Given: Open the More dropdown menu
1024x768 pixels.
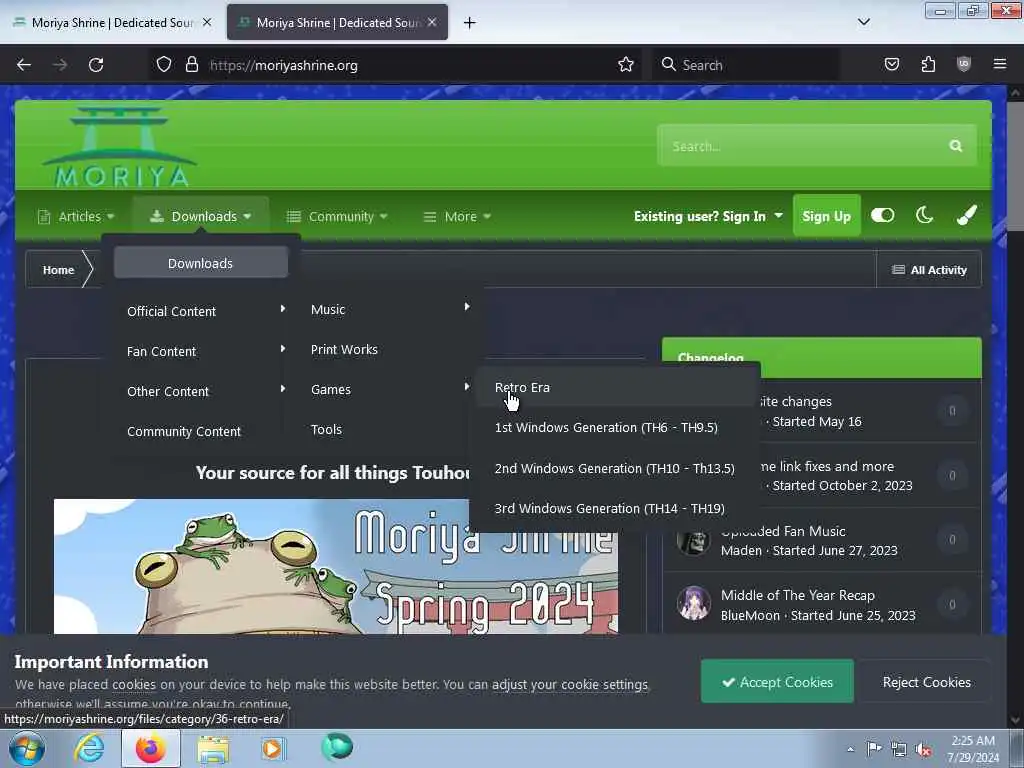Looking at the screenshot, I should [x=457, y=216].
